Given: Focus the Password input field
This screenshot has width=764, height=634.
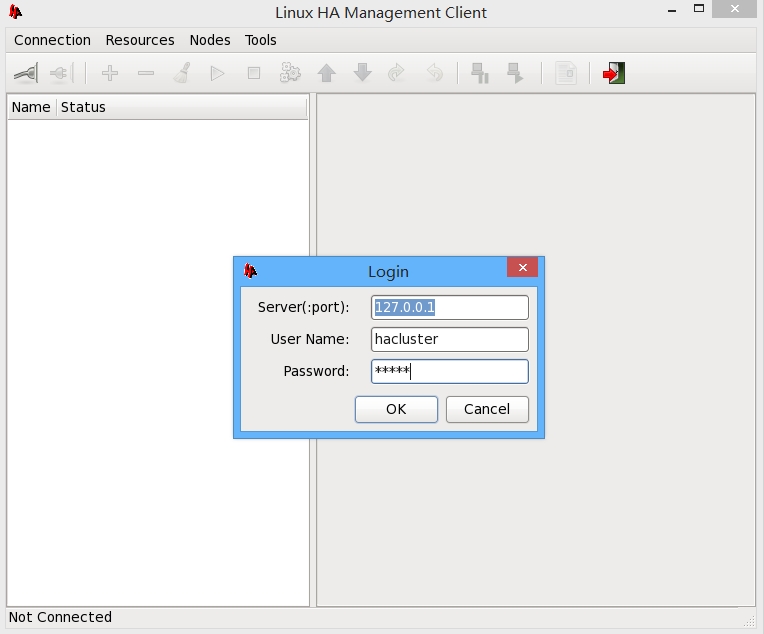Looking at the screenshot, I should coord(450,371).
